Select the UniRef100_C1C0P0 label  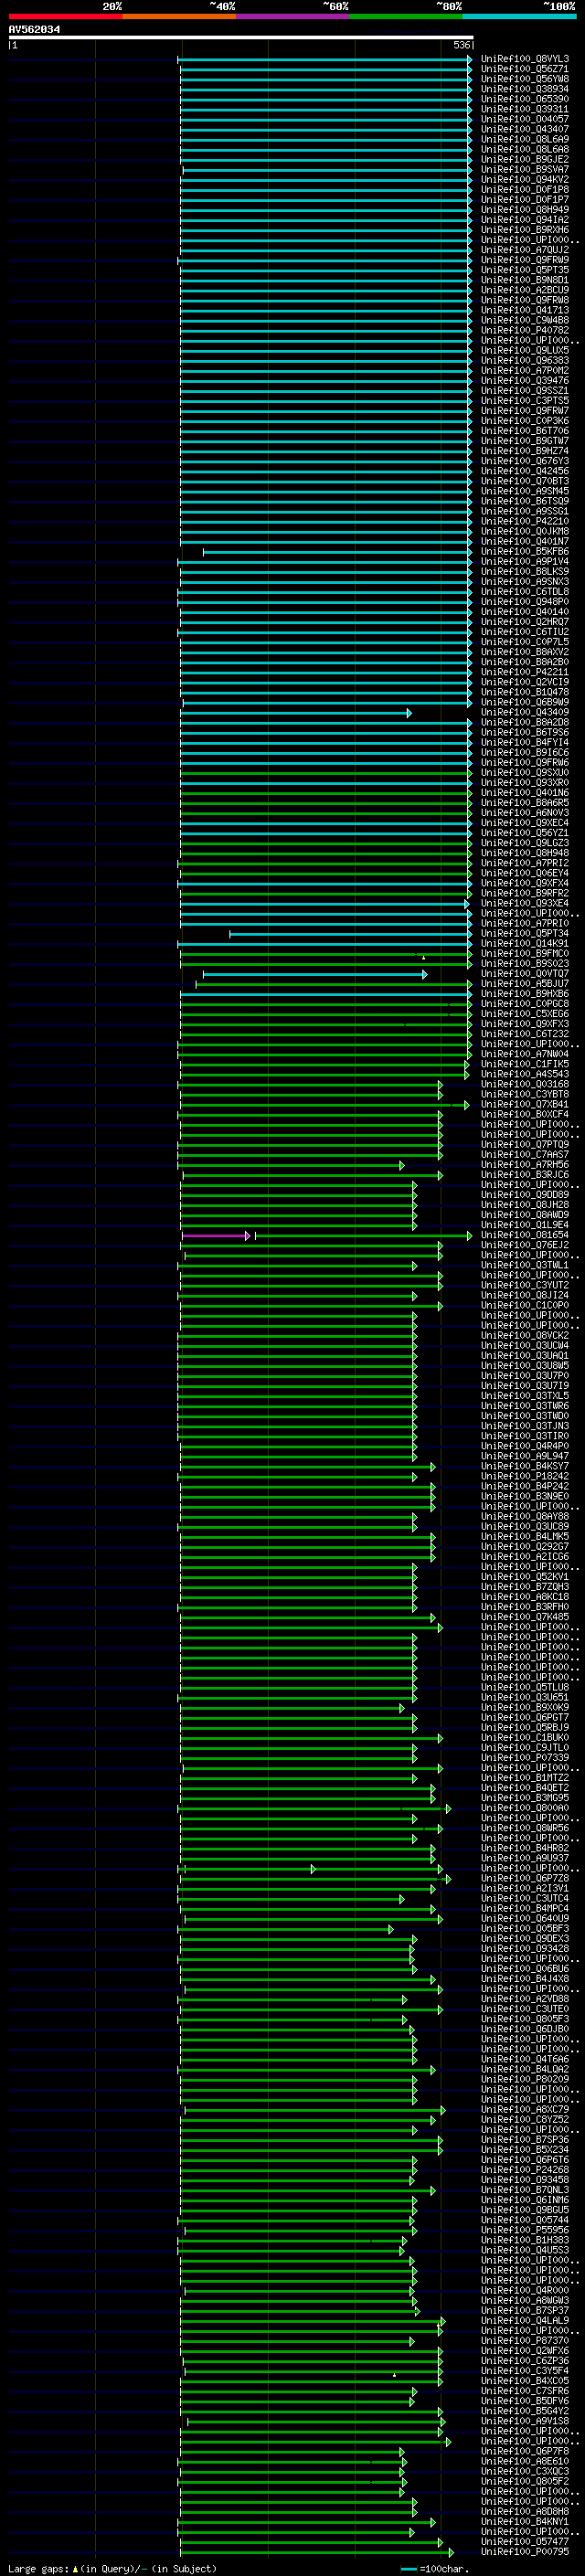pos(524,1306)
